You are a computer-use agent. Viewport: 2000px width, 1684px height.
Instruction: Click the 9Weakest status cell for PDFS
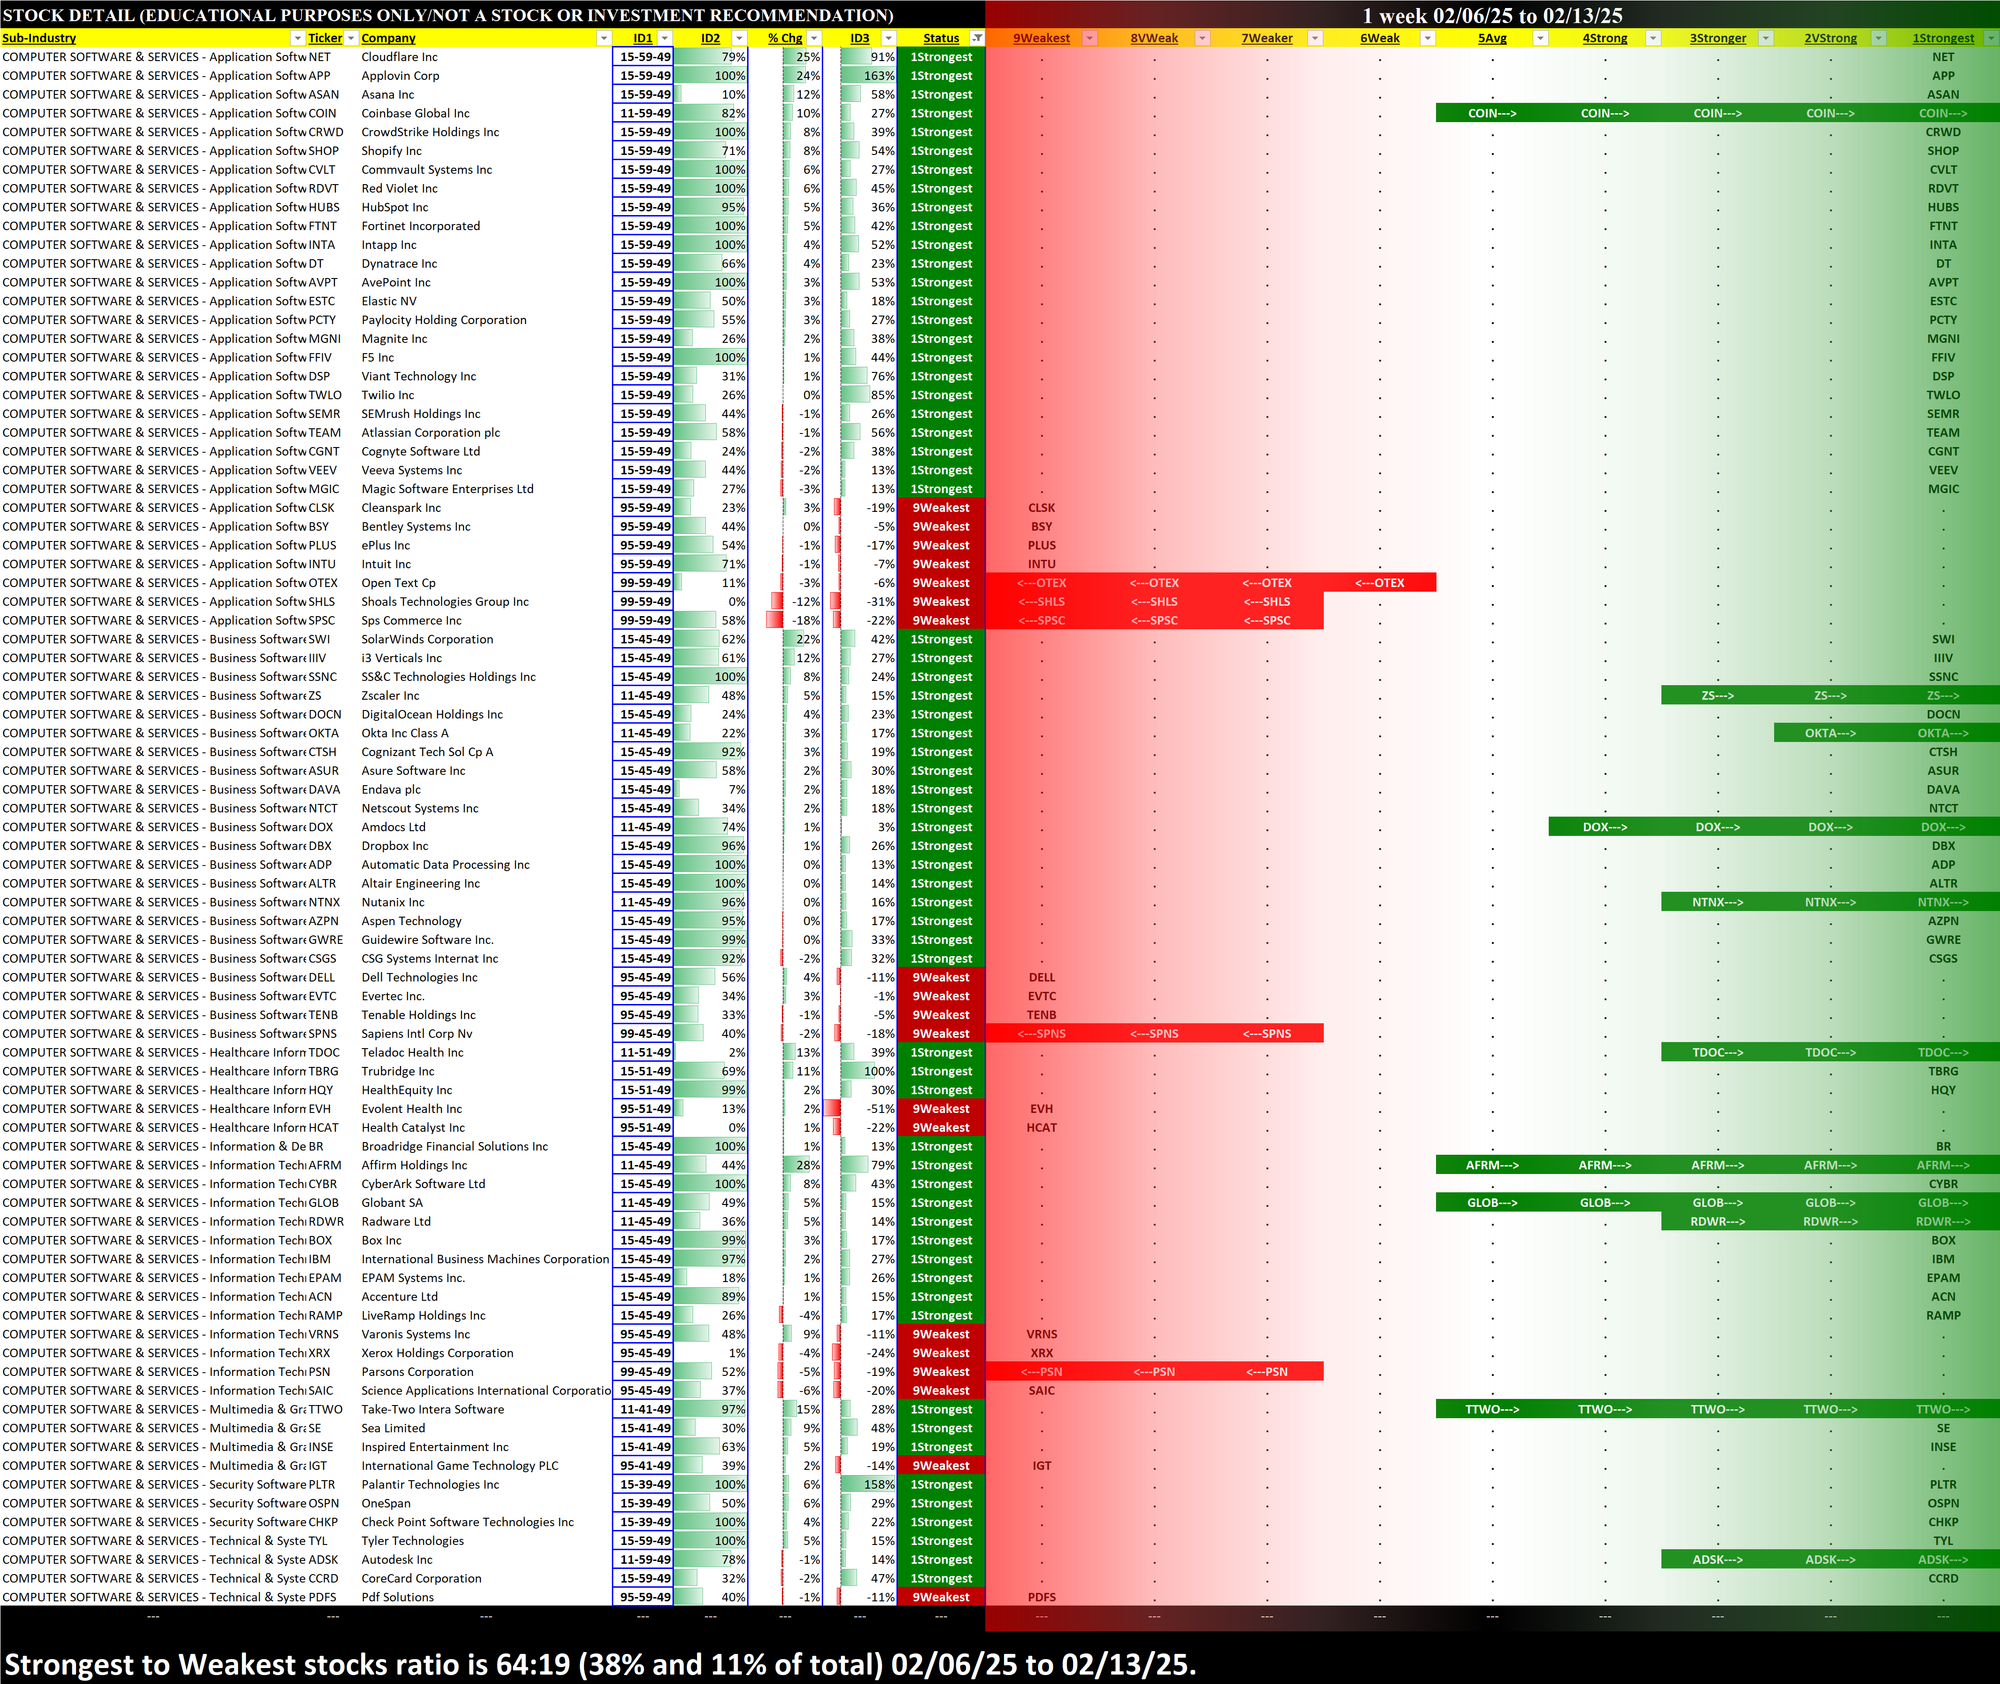[x=940, y=1597]
